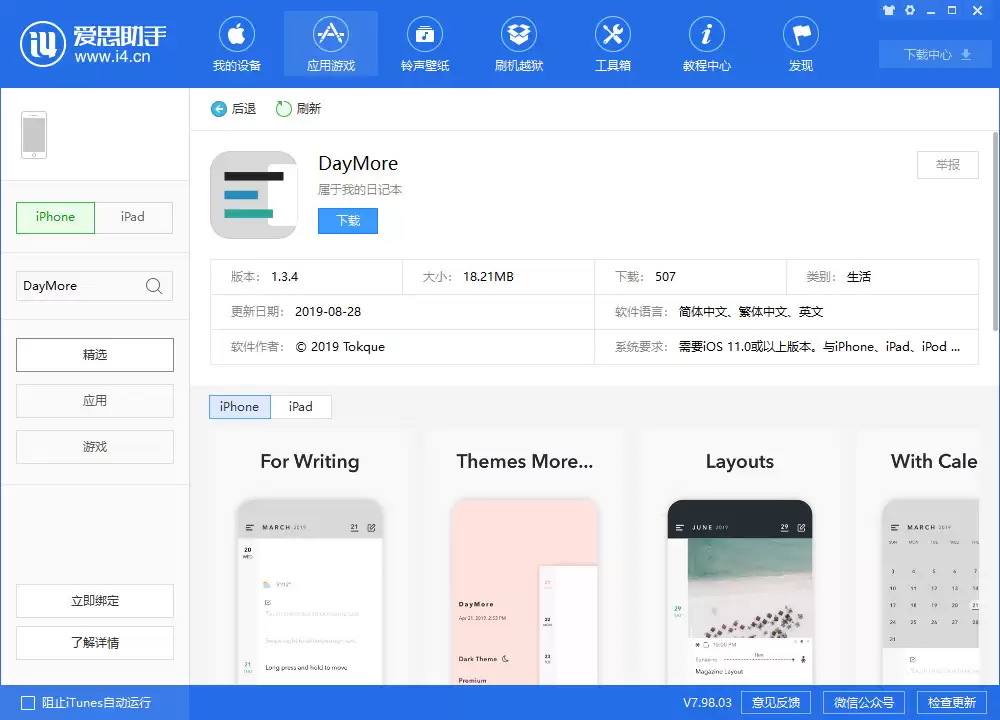Switch to iPad screenshots tab
This screenshot has width=1000, height=720.
click(x=301, y=407)
